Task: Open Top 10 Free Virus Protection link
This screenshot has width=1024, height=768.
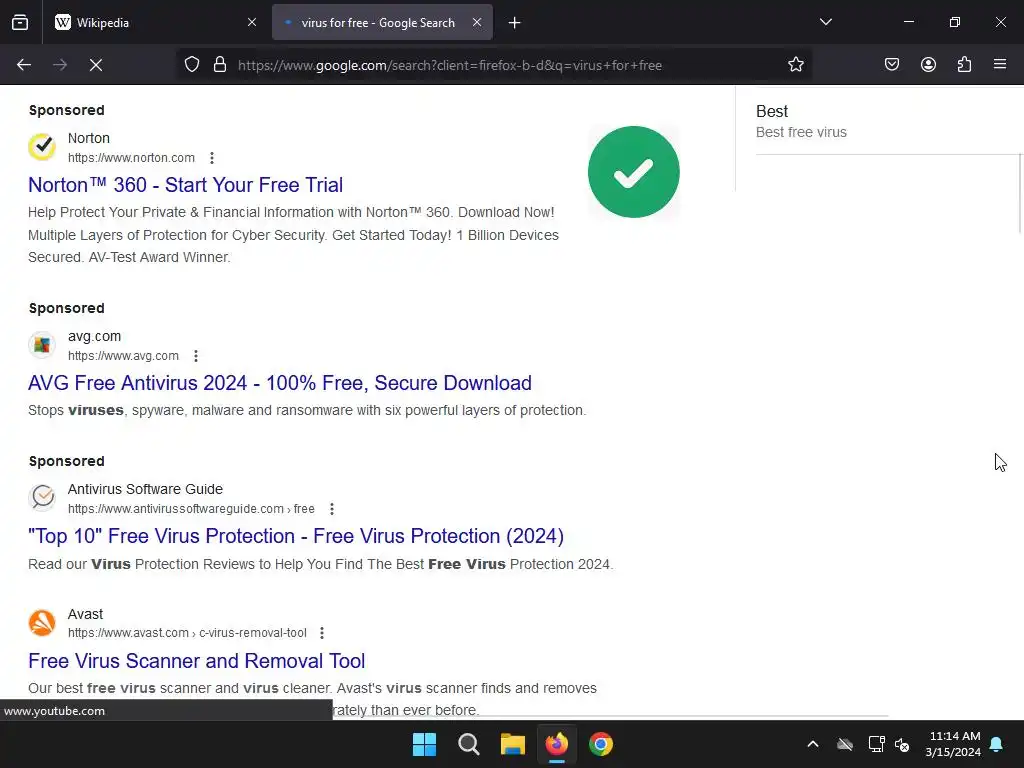Action: coord(296,536)
